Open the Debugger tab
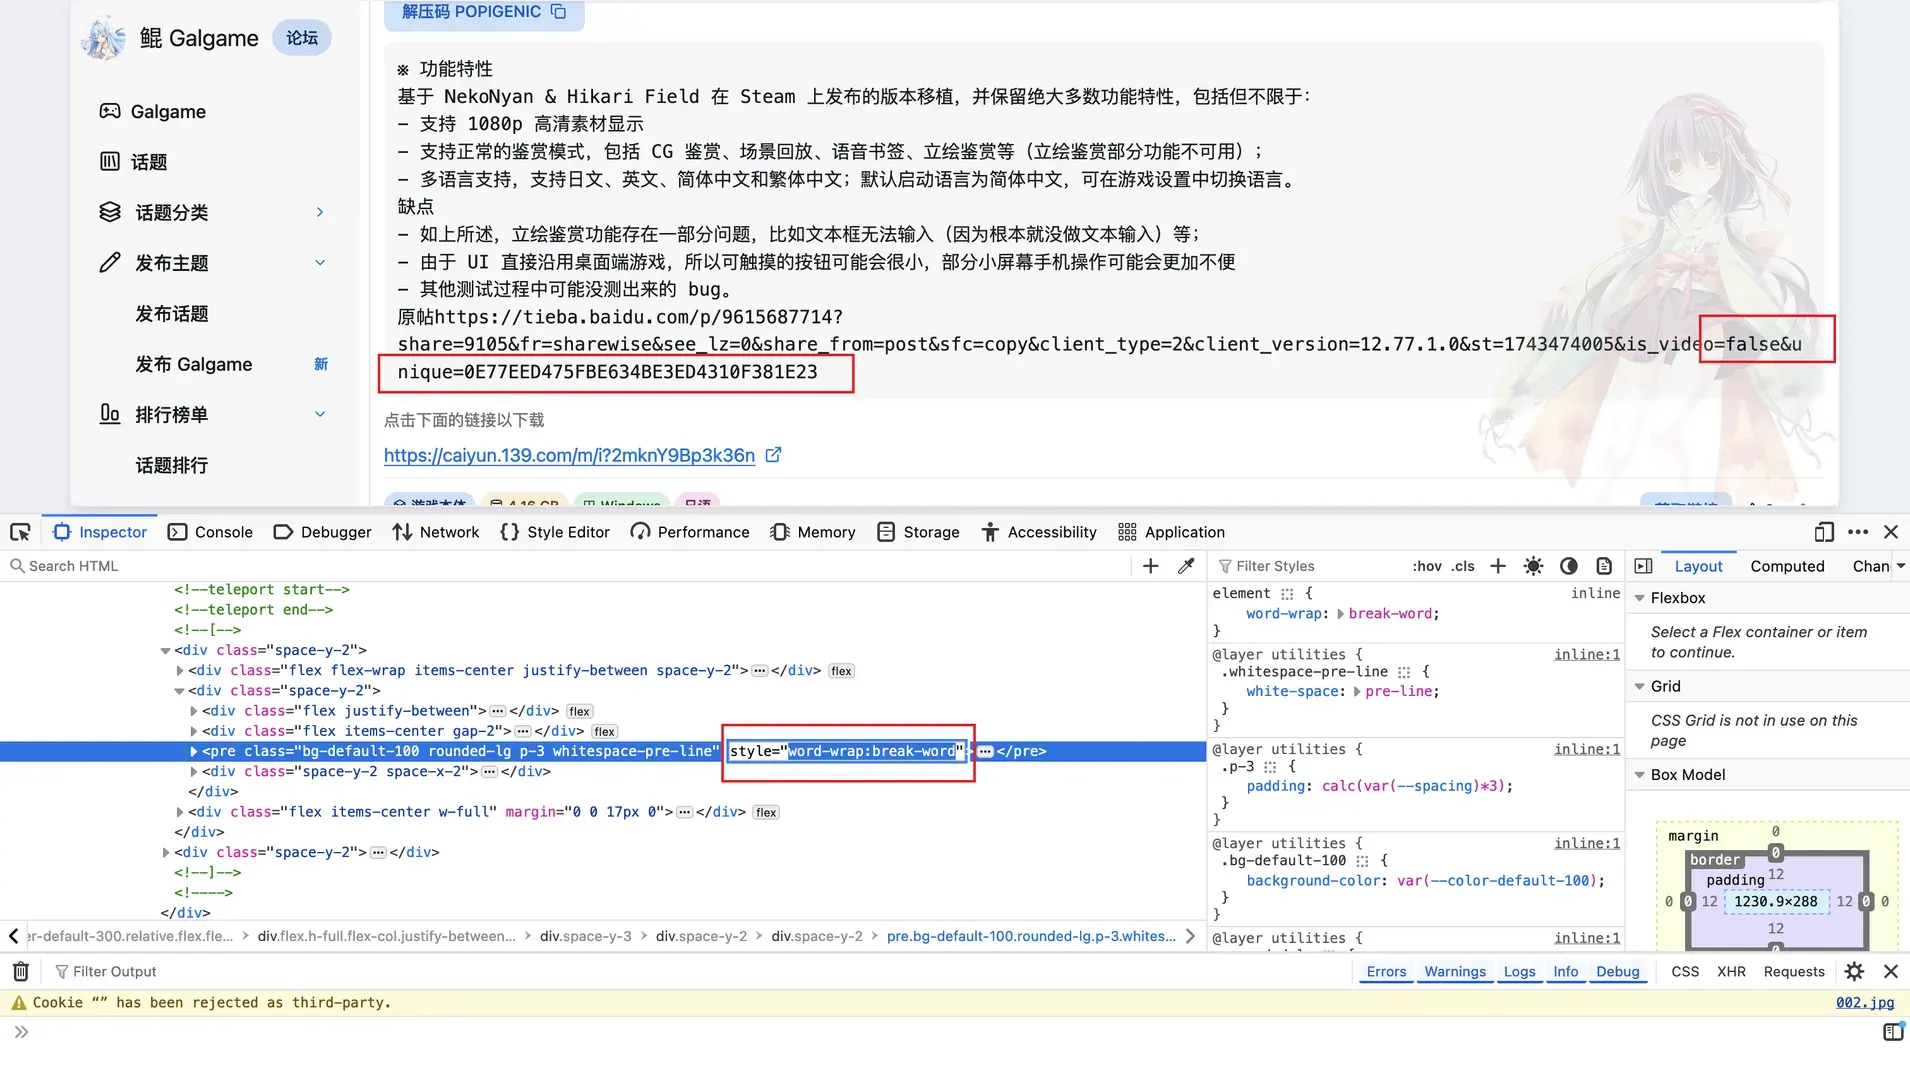 click(322, 532)
